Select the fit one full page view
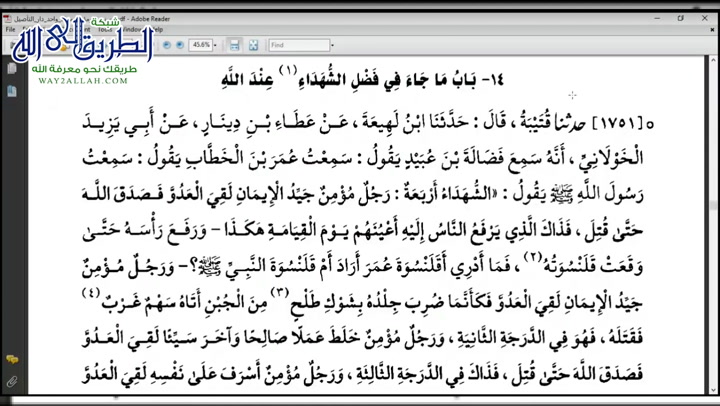The height and width of the screenshot is (406, 720). [253, 45]
